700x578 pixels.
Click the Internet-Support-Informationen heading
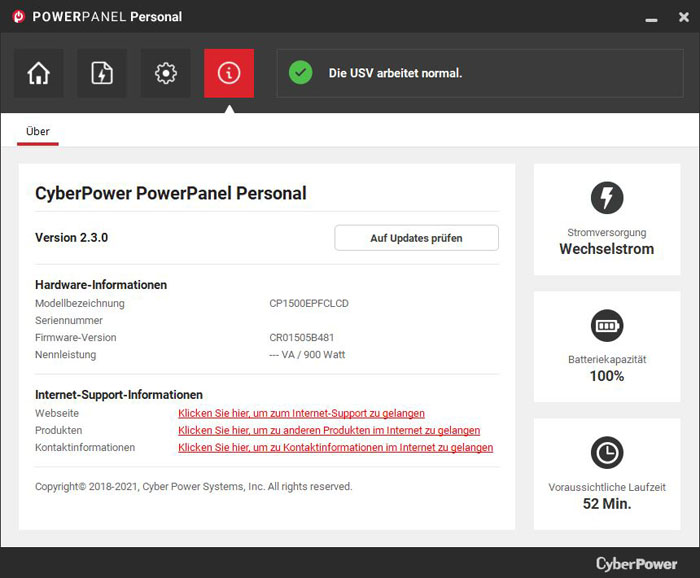(x=119, y=395)
